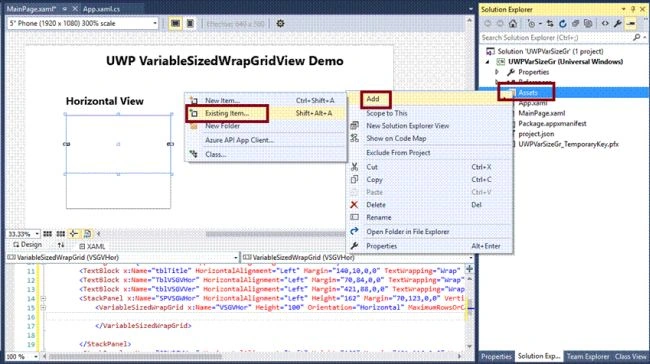Switch to the Team Explorer bottom tab
Viewport: 650px width, 364px height.
coord(587,357)
